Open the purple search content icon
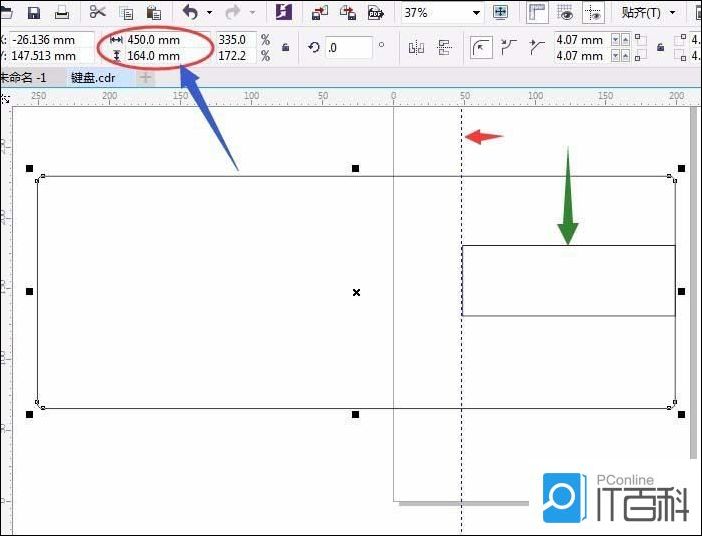Viewport: 702px width, 536px height. click(x=284, y=12)
